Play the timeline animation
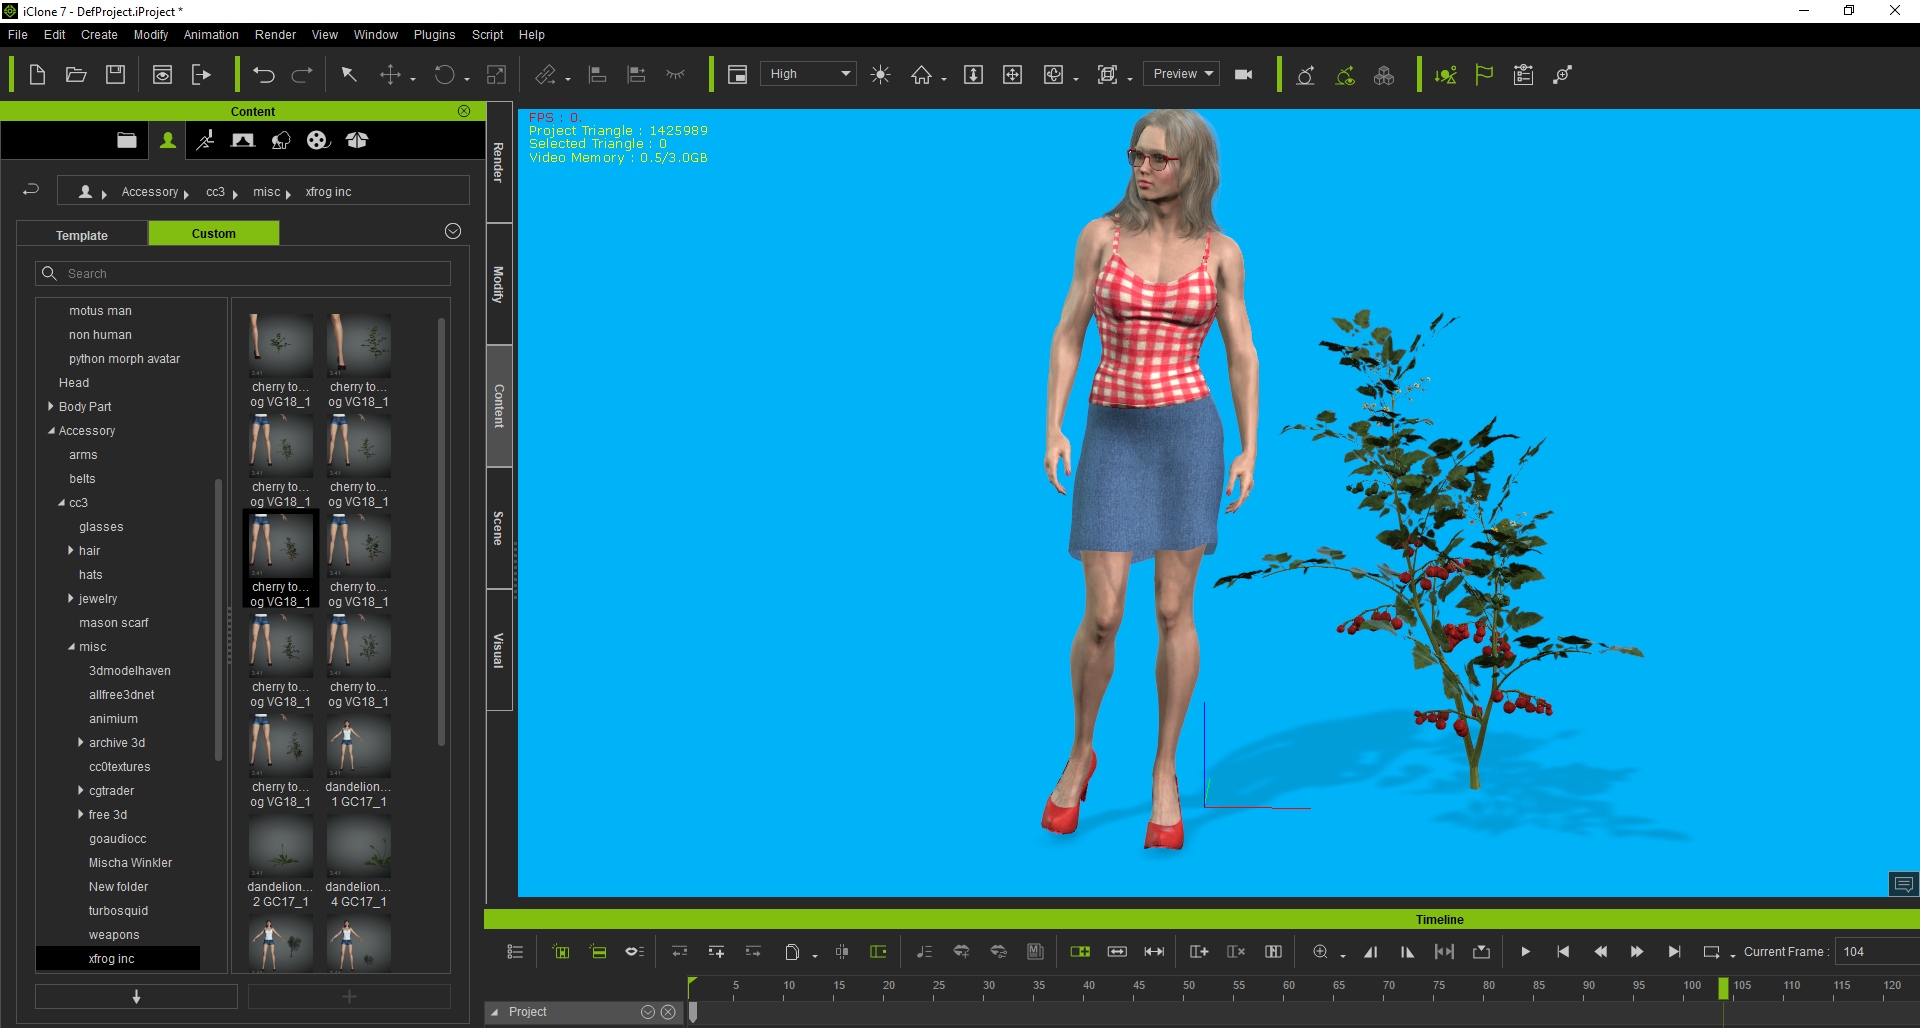Viewport: 1920px width, 1028px height. click(x=1525, y=952)
